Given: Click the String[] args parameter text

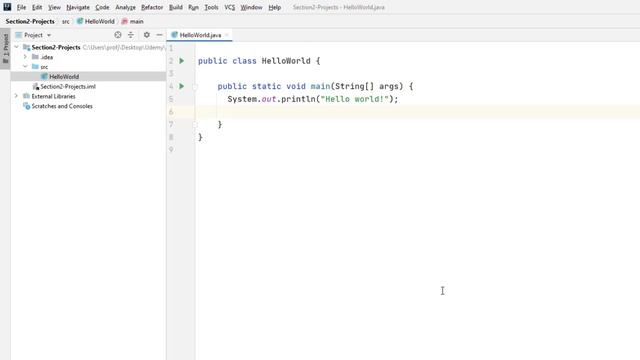Looking at the screenshot, I should [367, 86].
